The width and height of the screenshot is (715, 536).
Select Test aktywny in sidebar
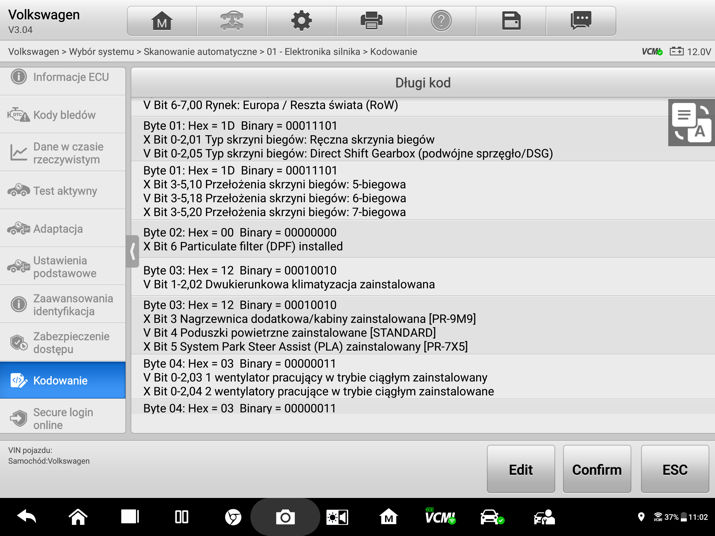tap(62, 191)
